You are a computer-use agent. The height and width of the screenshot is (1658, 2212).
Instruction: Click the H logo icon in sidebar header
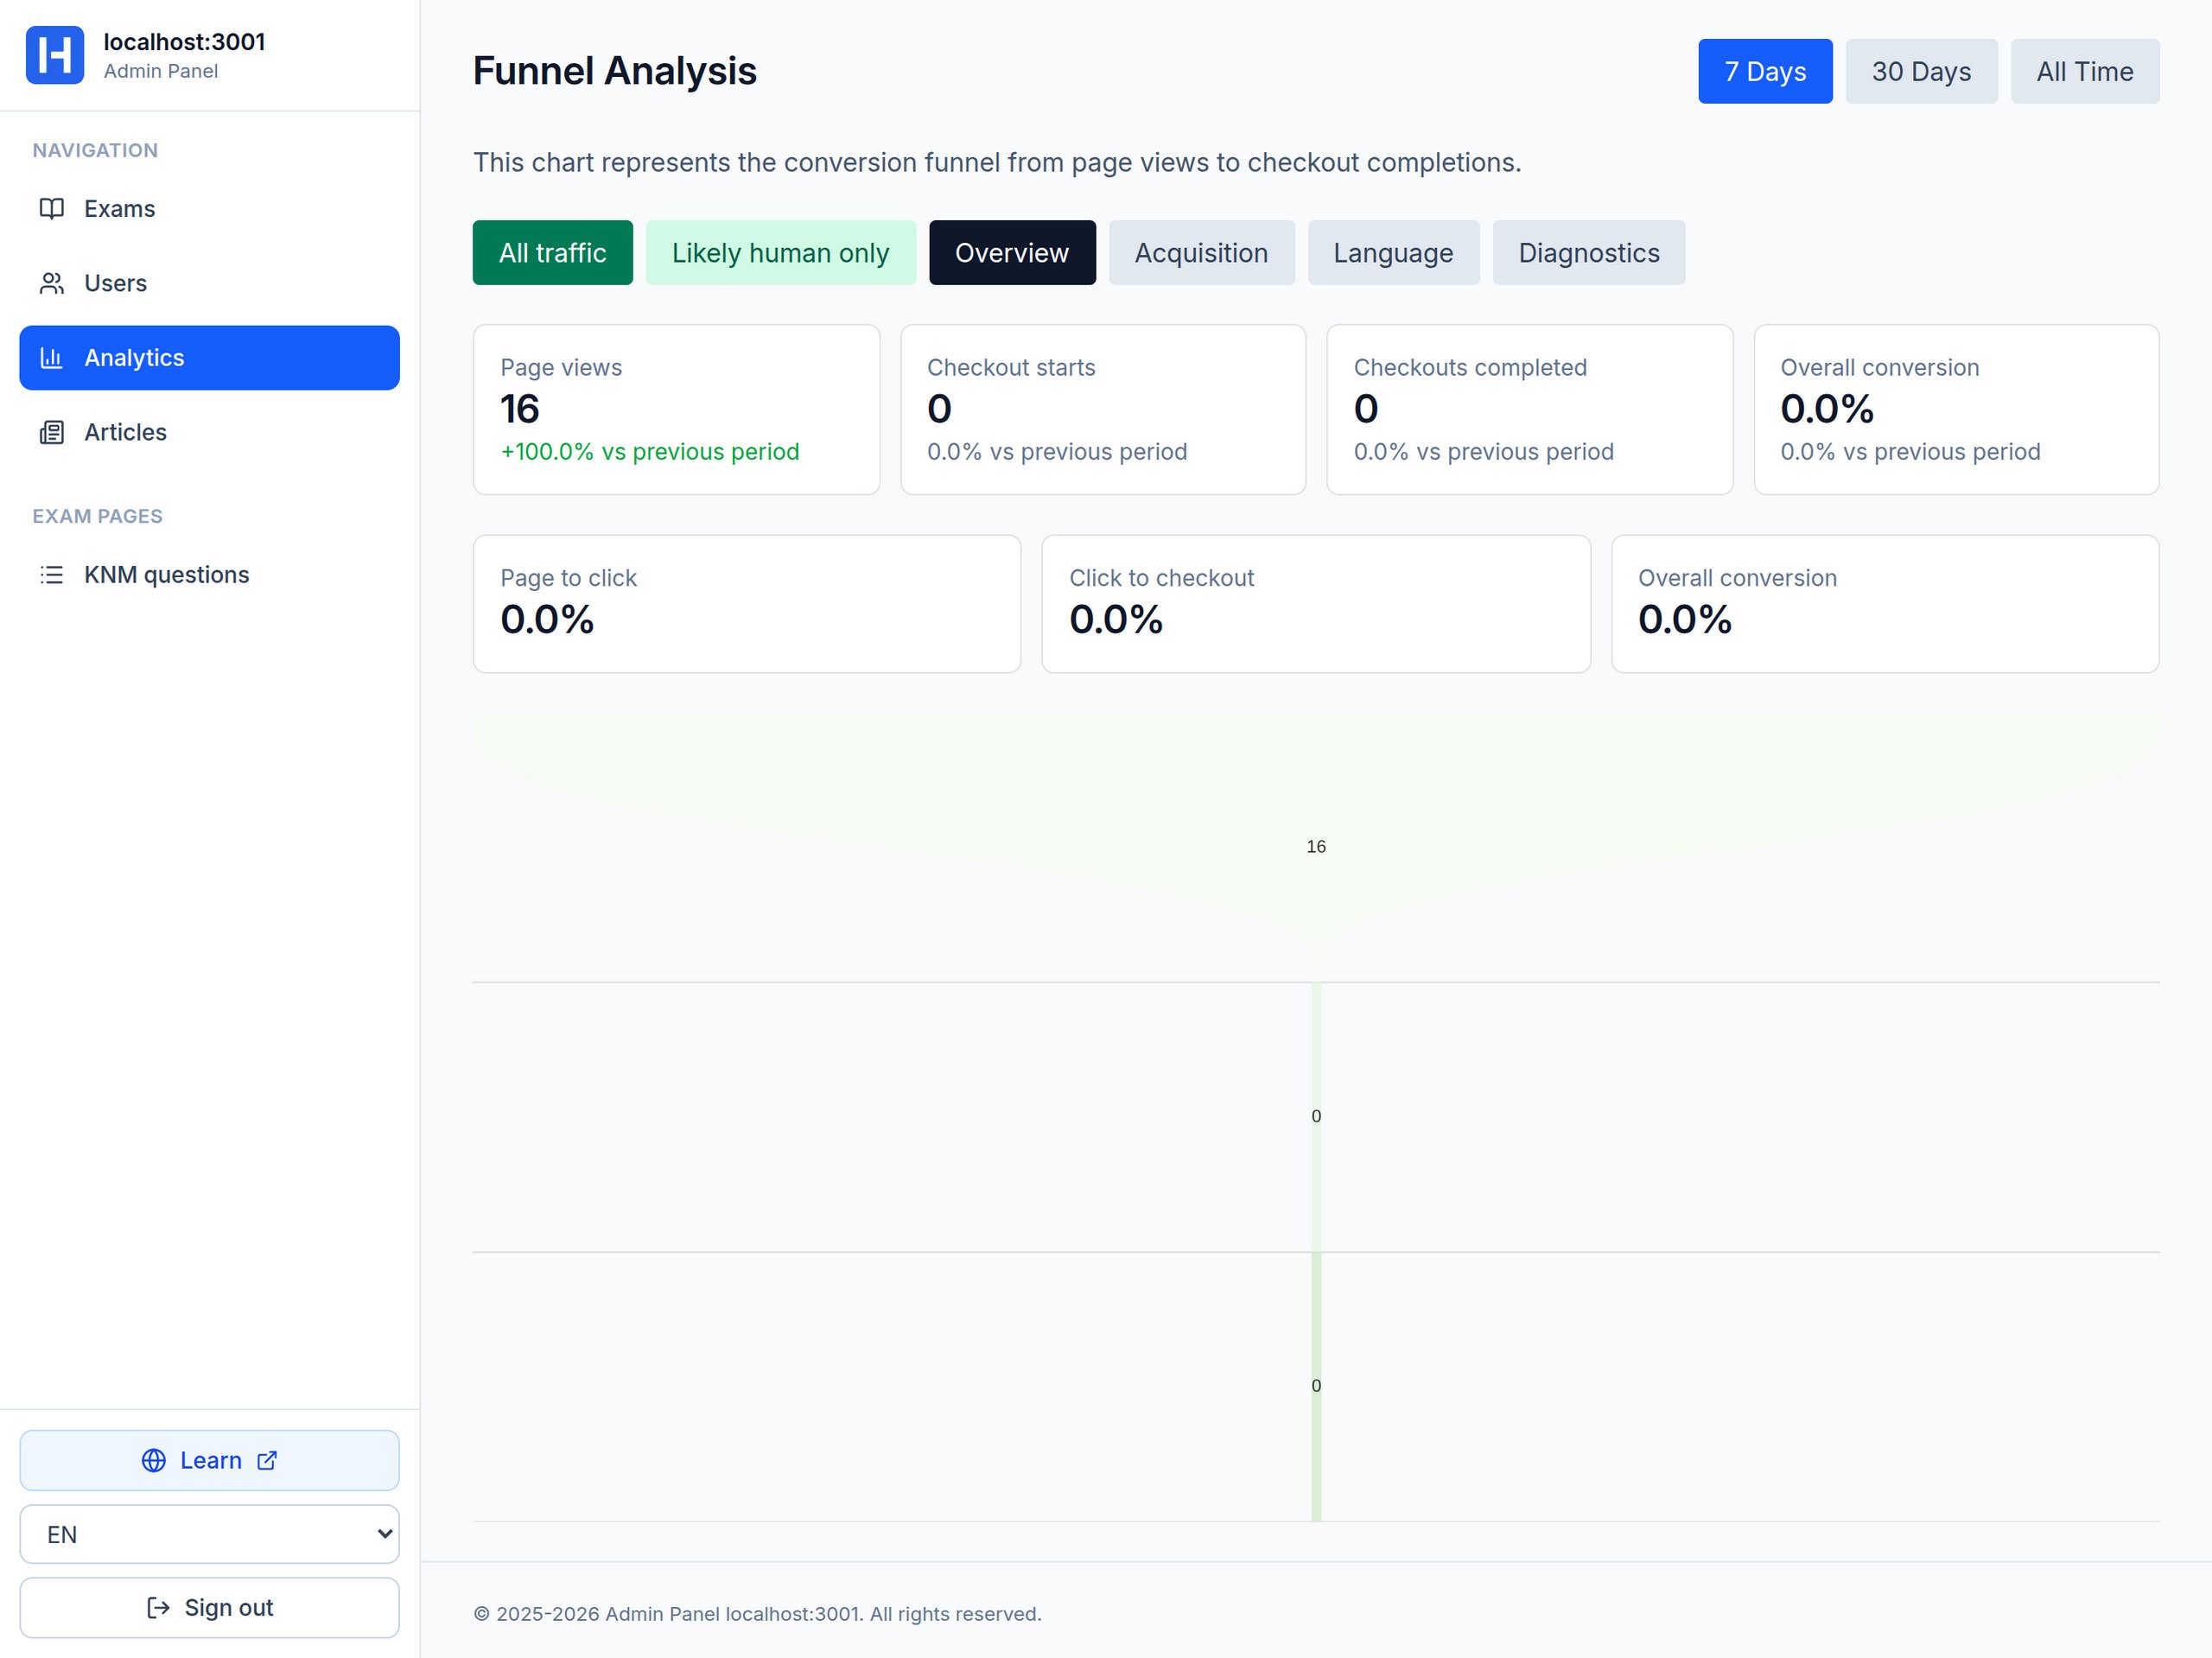coord(54,55)
